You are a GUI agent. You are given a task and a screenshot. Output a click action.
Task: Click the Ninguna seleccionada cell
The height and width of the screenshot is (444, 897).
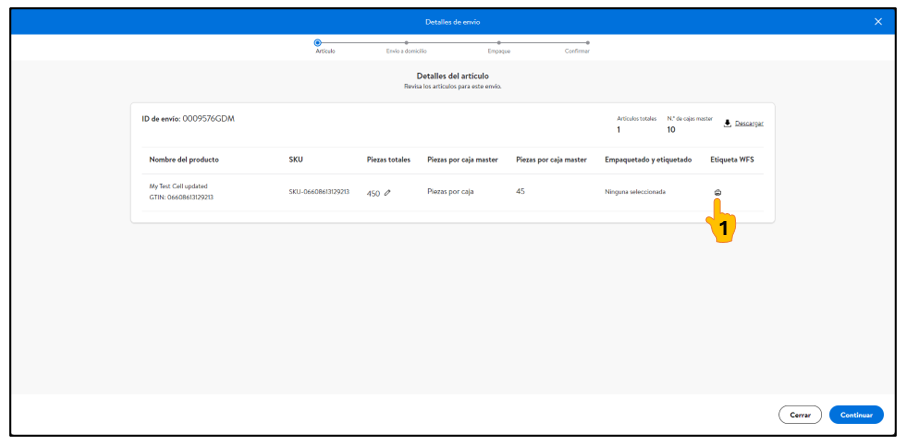(x=635, y=192)
